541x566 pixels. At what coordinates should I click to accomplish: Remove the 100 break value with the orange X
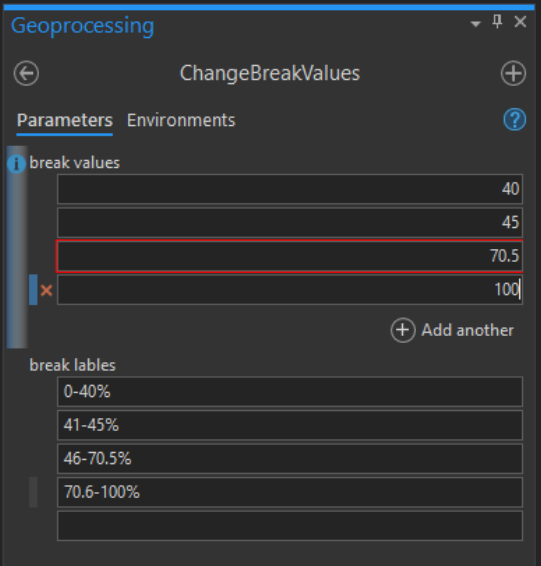(47, 290)
